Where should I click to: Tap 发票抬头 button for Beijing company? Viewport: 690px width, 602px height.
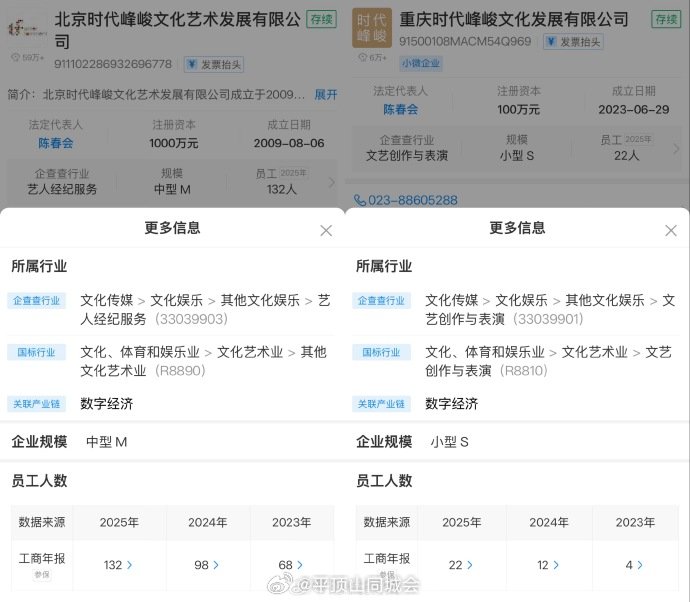point(214,65)
